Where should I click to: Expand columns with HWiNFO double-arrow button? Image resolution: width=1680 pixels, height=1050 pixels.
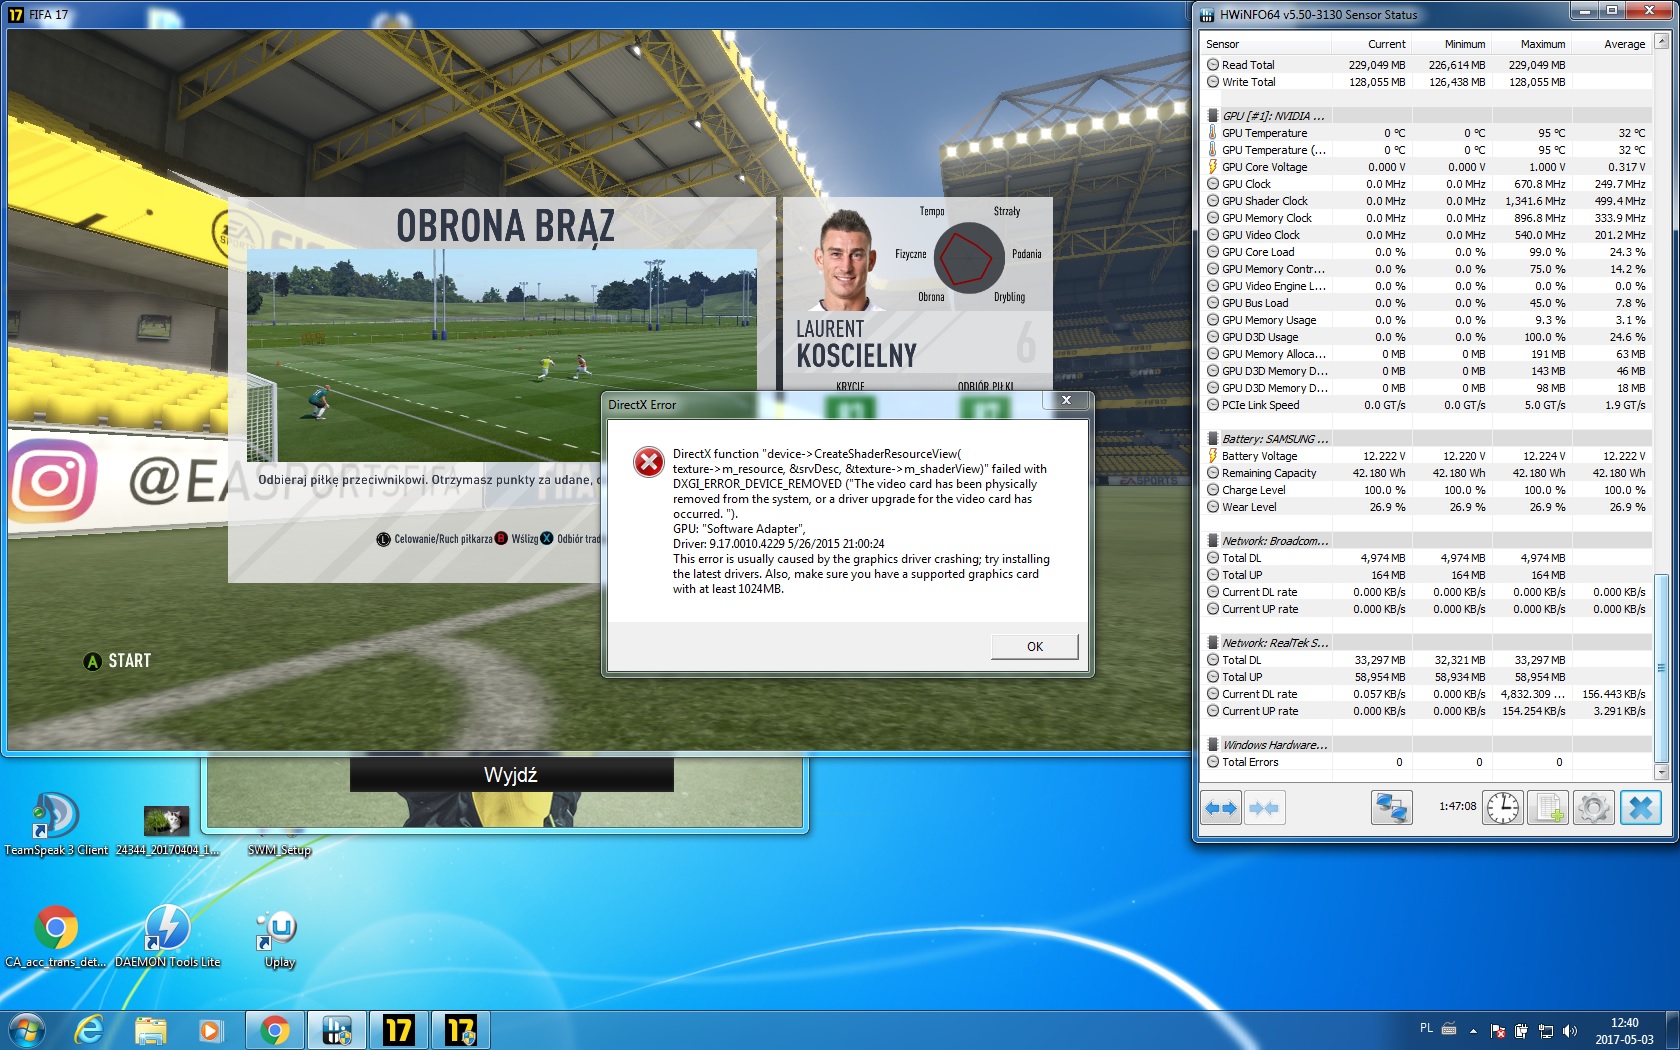coord(1221,808)
